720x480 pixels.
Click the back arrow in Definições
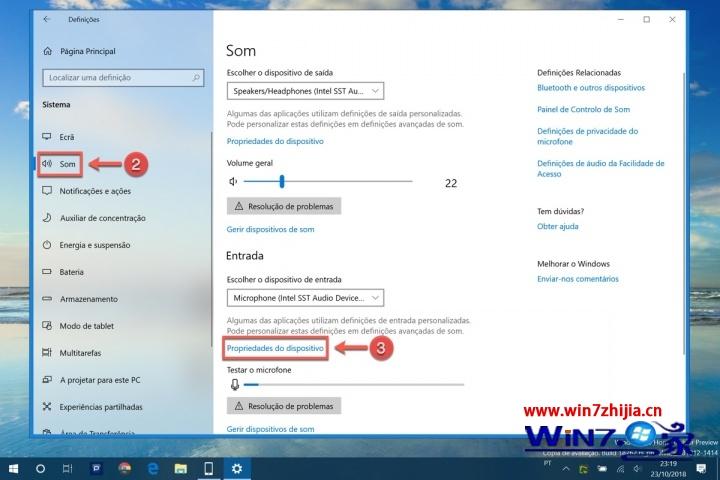[x=47, y=19]
